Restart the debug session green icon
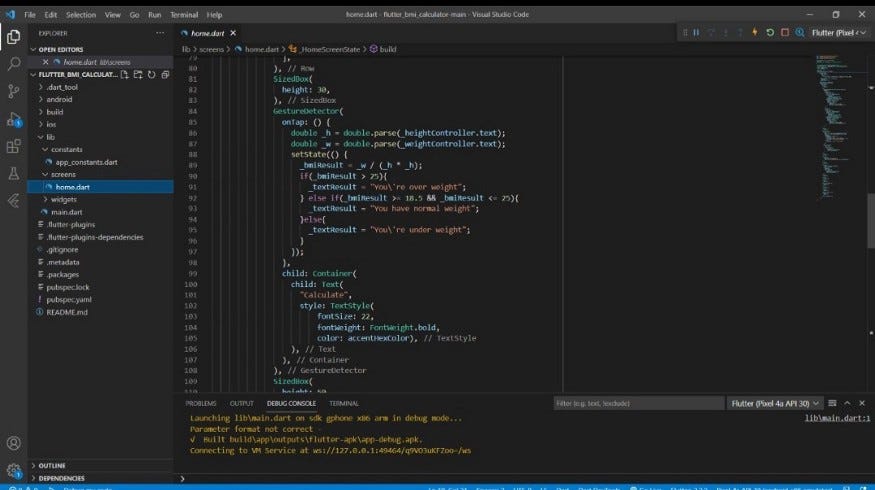Screen dimensions: 875x490 coord(770,32)
